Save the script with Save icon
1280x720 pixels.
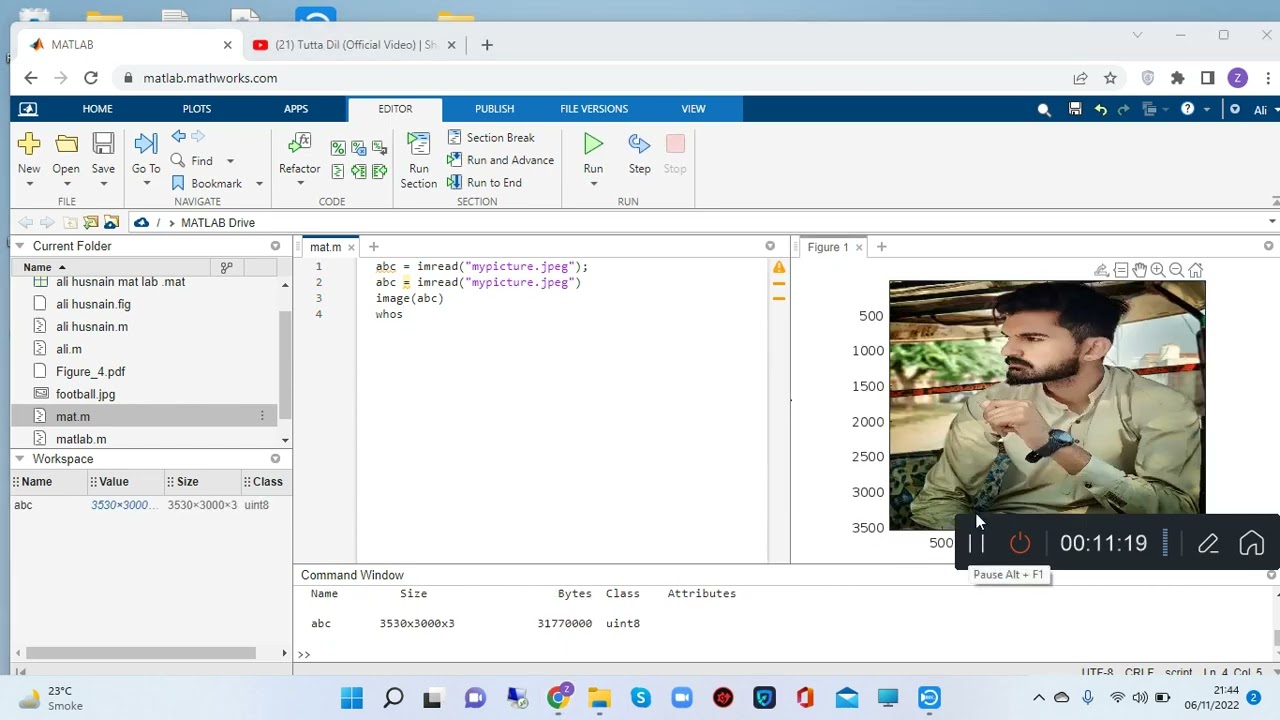103,144
